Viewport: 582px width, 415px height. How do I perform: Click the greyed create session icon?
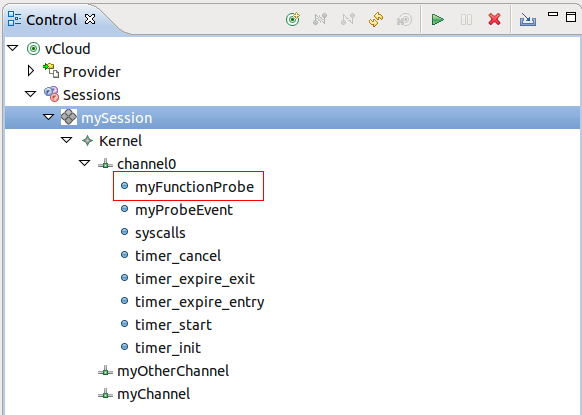[x=404, y=19]
